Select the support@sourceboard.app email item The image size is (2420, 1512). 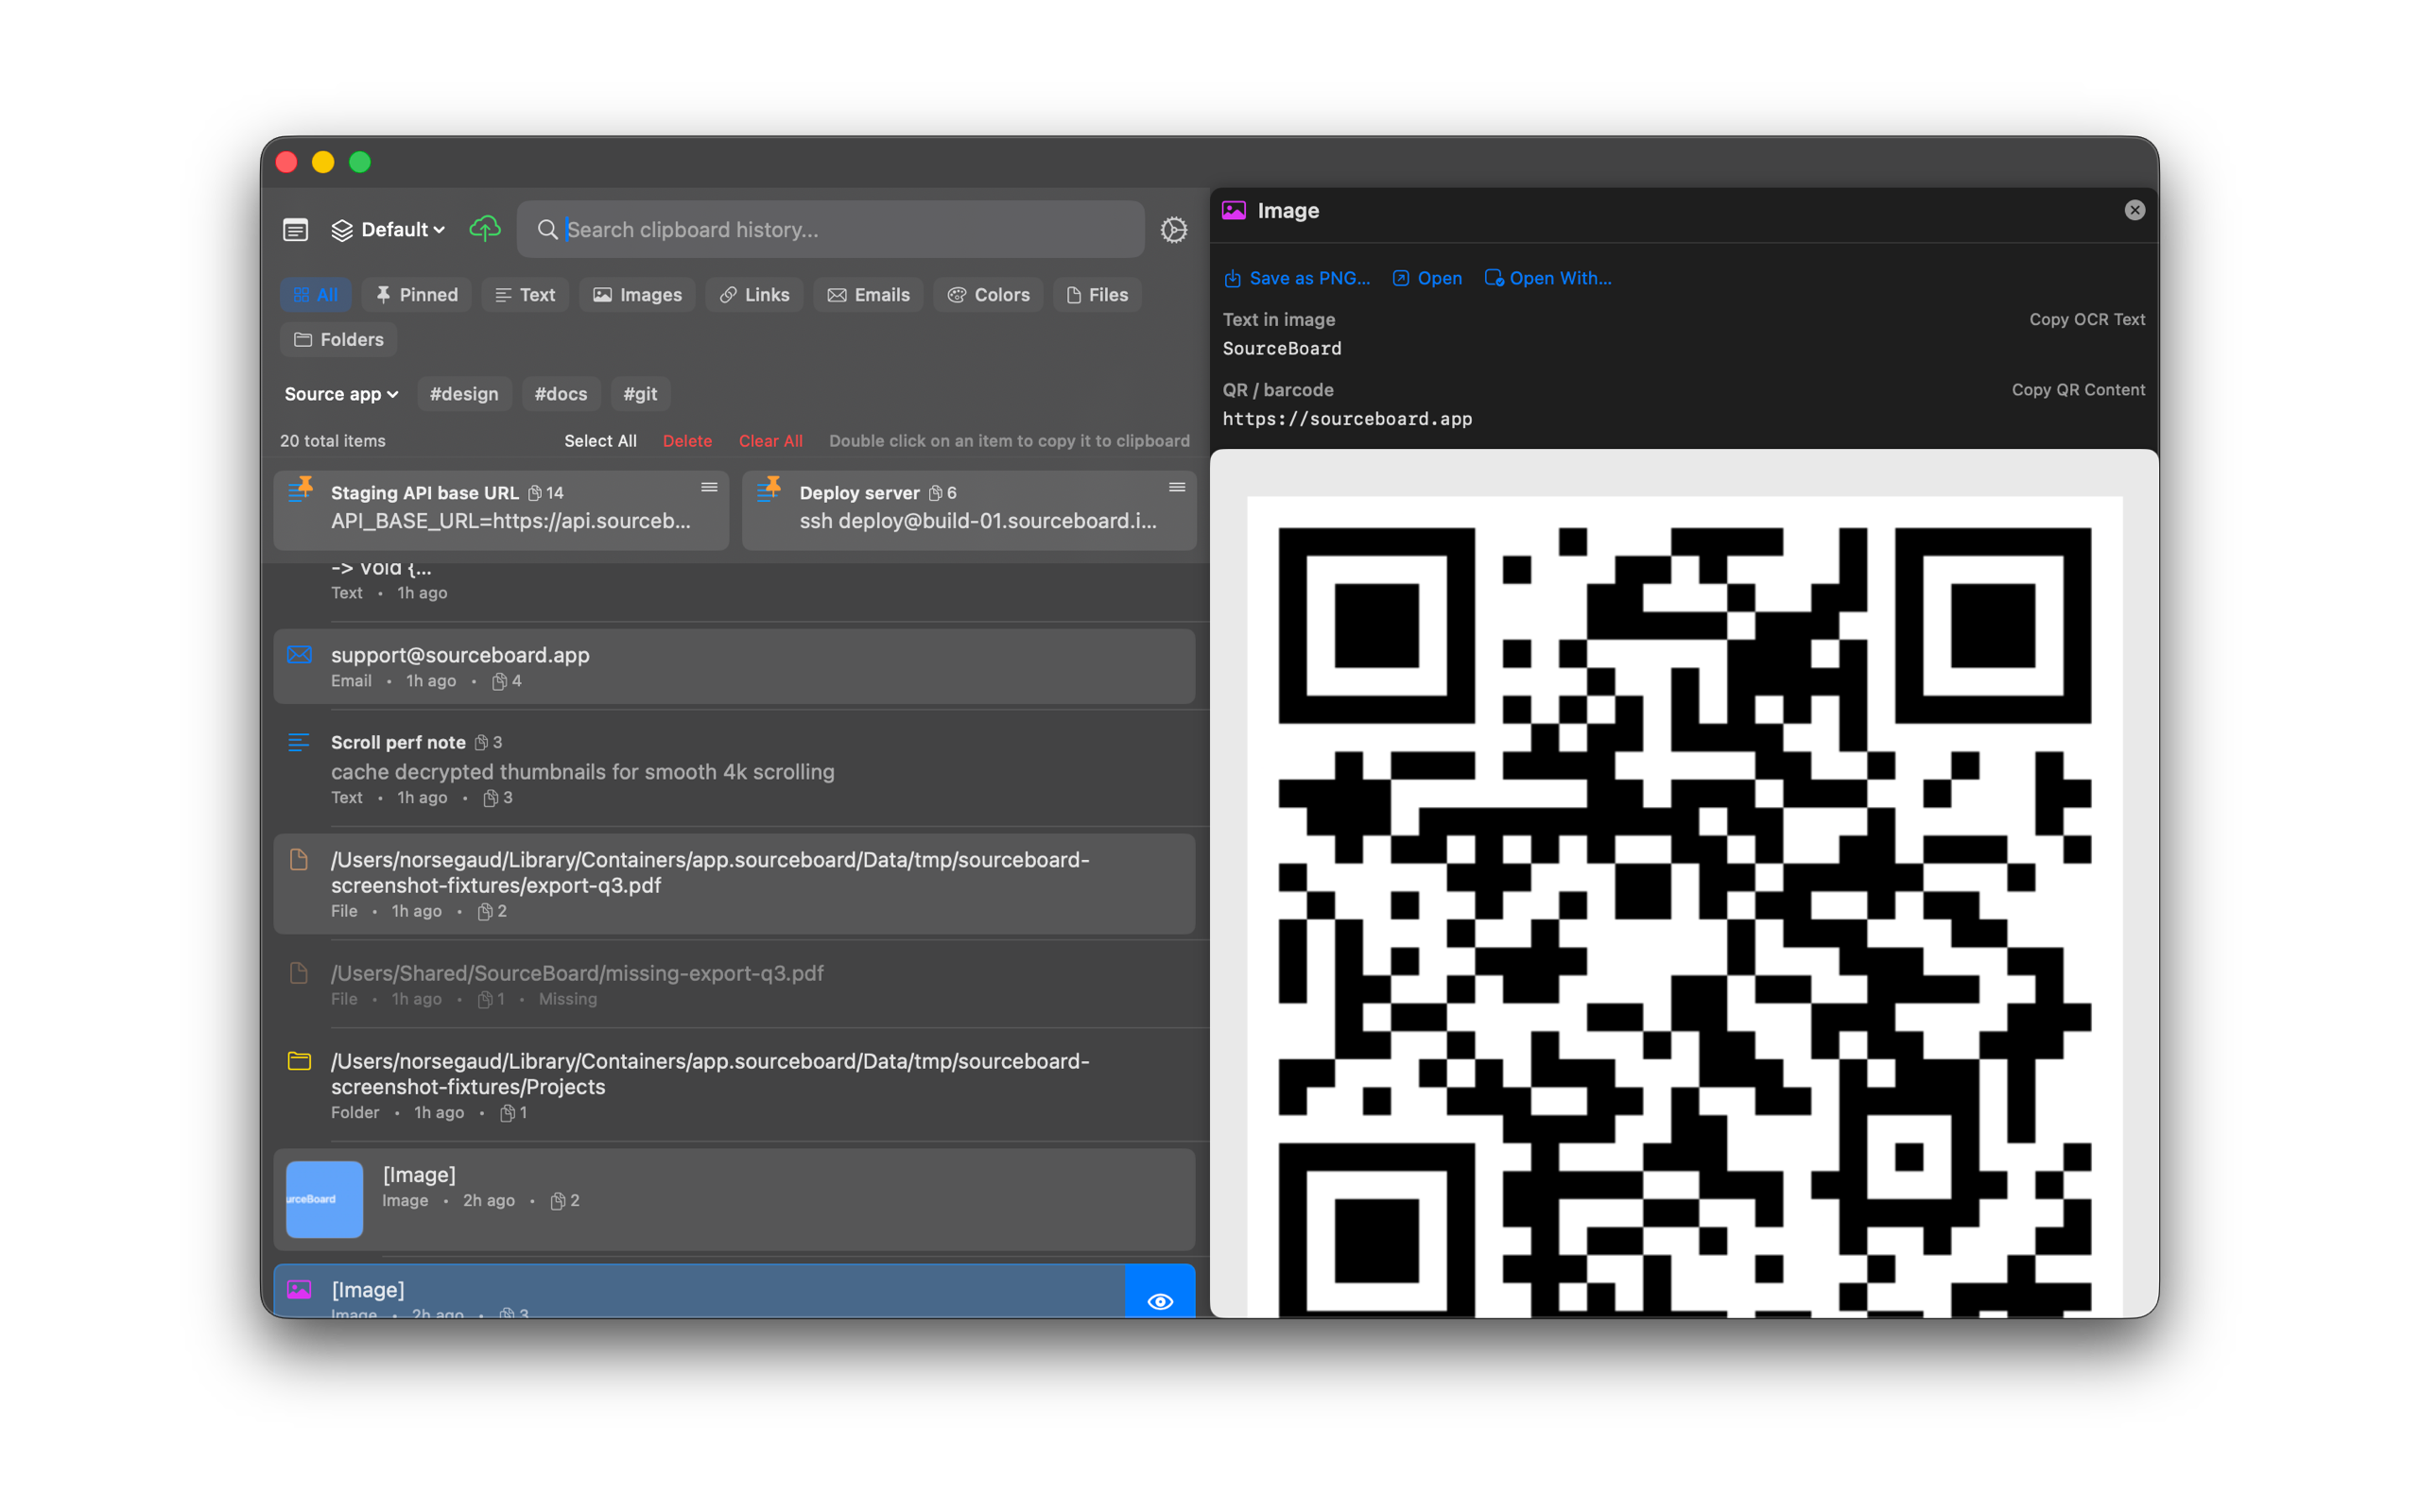click(x=734, y=667)
